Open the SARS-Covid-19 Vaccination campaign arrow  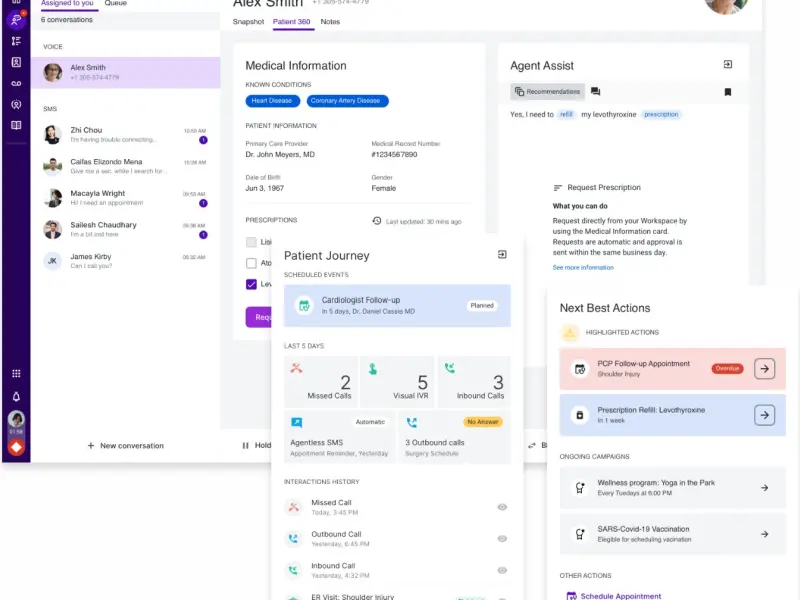[764, 534]
